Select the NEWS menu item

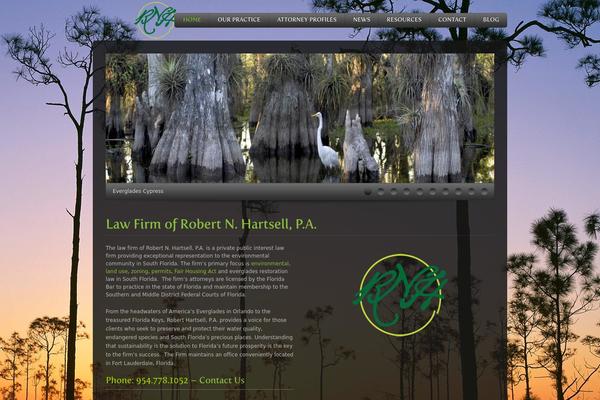(361, 20)
